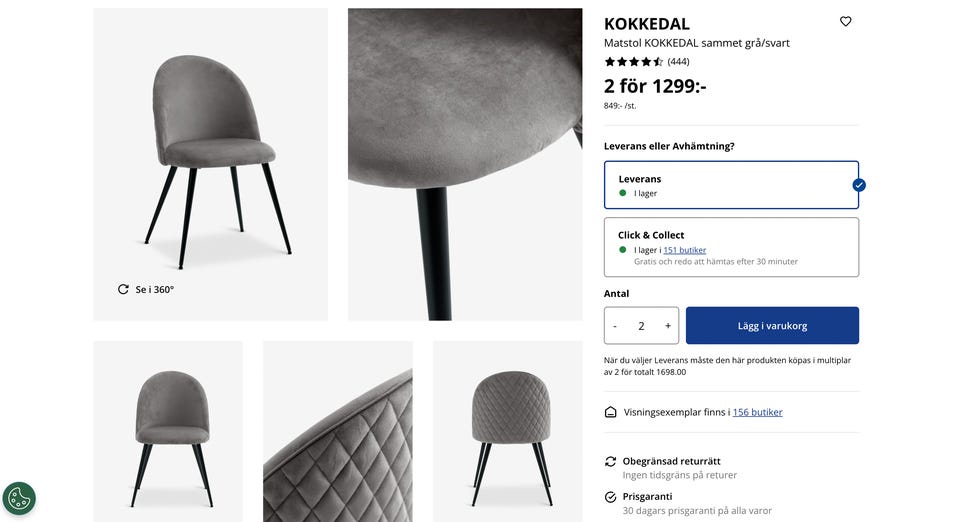Select the Leverans delivery option
The height and width of the screenshot is (522, 960).
[731, 185]
